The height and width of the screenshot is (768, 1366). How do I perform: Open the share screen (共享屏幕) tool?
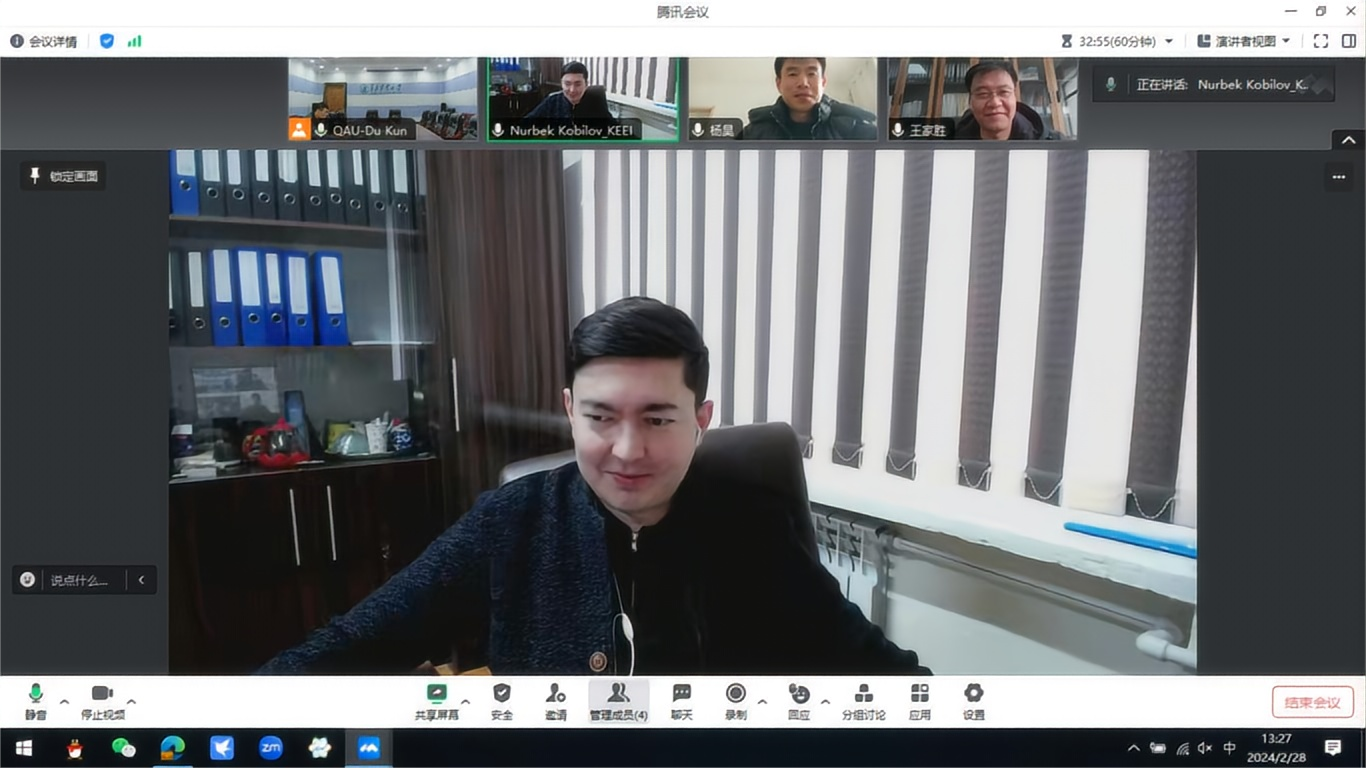pyautogui.click(x=437, y=700)
